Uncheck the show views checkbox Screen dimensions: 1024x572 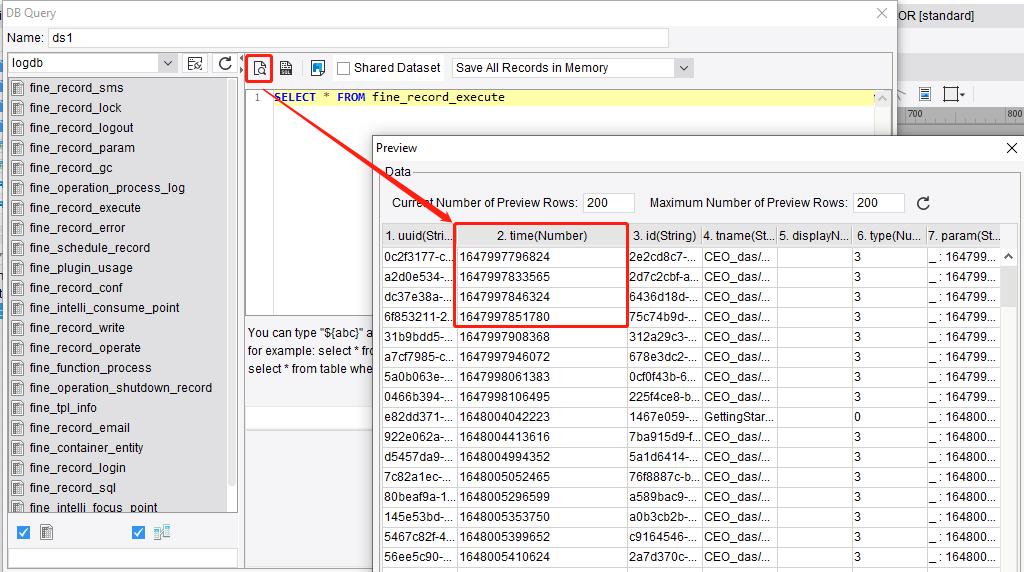(138, 533)
